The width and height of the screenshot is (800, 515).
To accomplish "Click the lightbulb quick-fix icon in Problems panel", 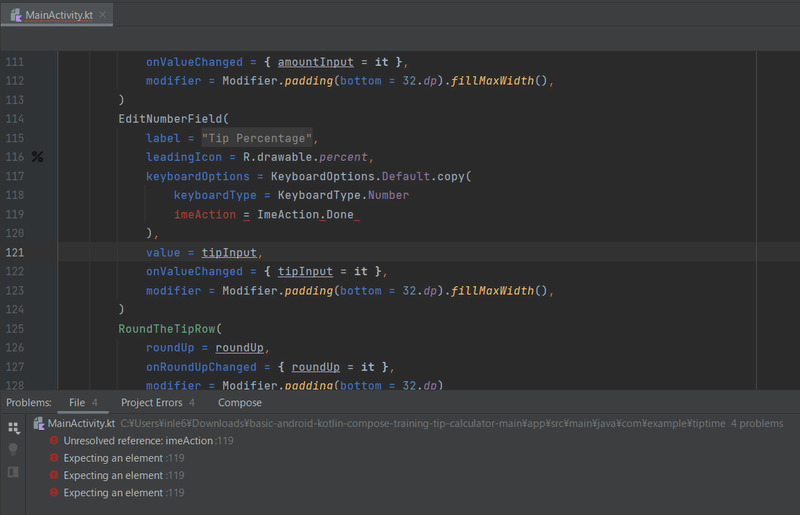I will point(13,449).
